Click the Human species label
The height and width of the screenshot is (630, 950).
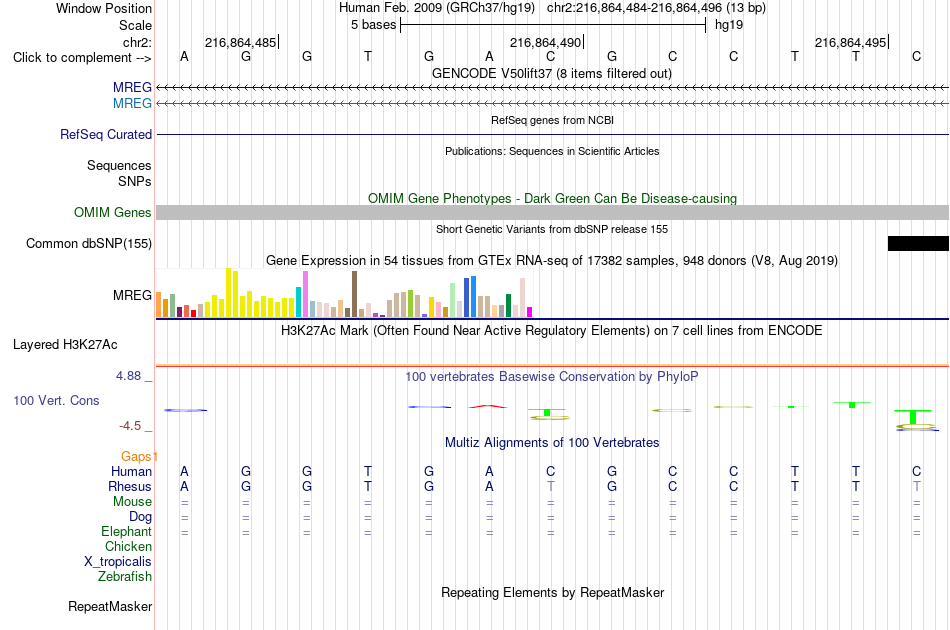[131, 471]
